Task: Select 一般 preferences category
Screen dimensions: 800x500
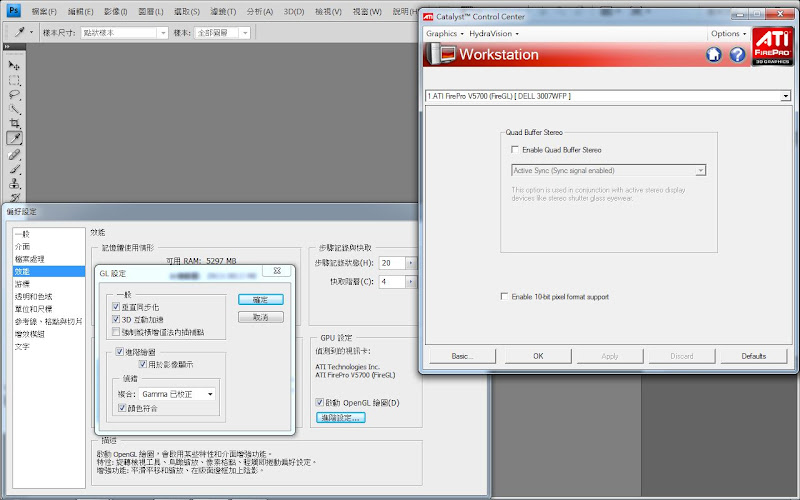Action: 49,234
